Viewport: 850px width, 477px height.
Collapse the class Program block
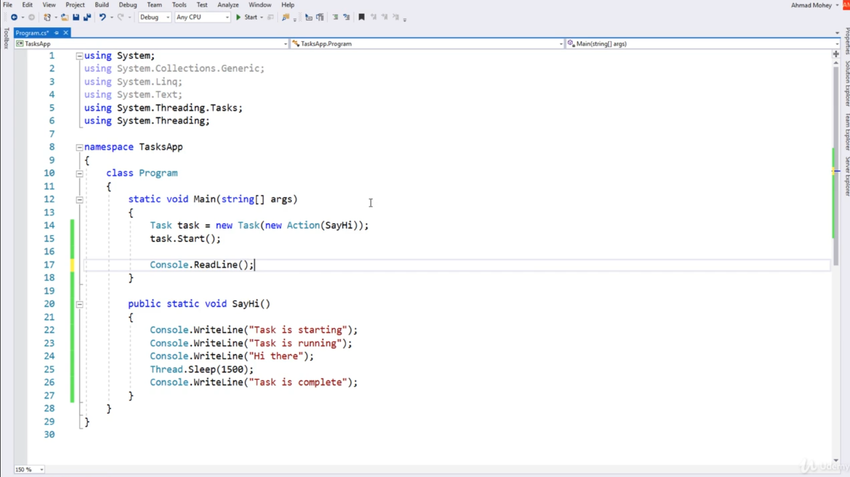coord(79,173)
